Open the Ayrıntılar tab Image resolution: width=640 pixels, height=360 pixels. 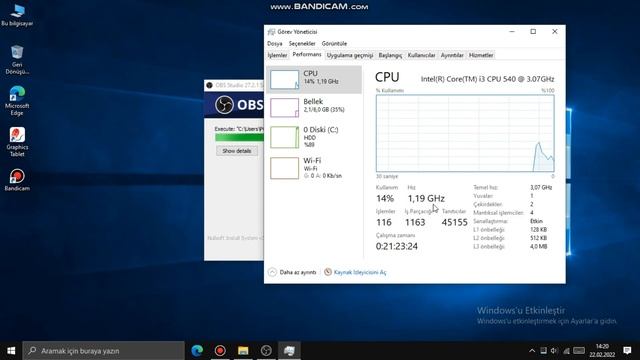pyautogui.click(x=452, y=55)
